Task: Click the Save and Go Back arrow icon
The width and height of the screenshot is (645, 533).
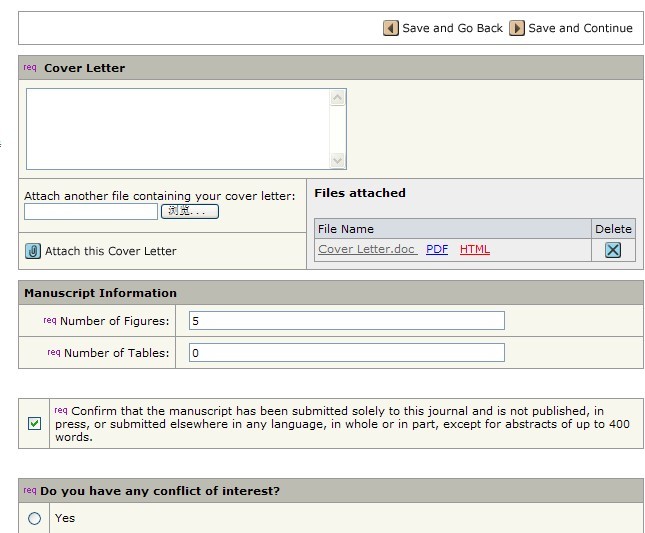Action: tap(391, 28)
